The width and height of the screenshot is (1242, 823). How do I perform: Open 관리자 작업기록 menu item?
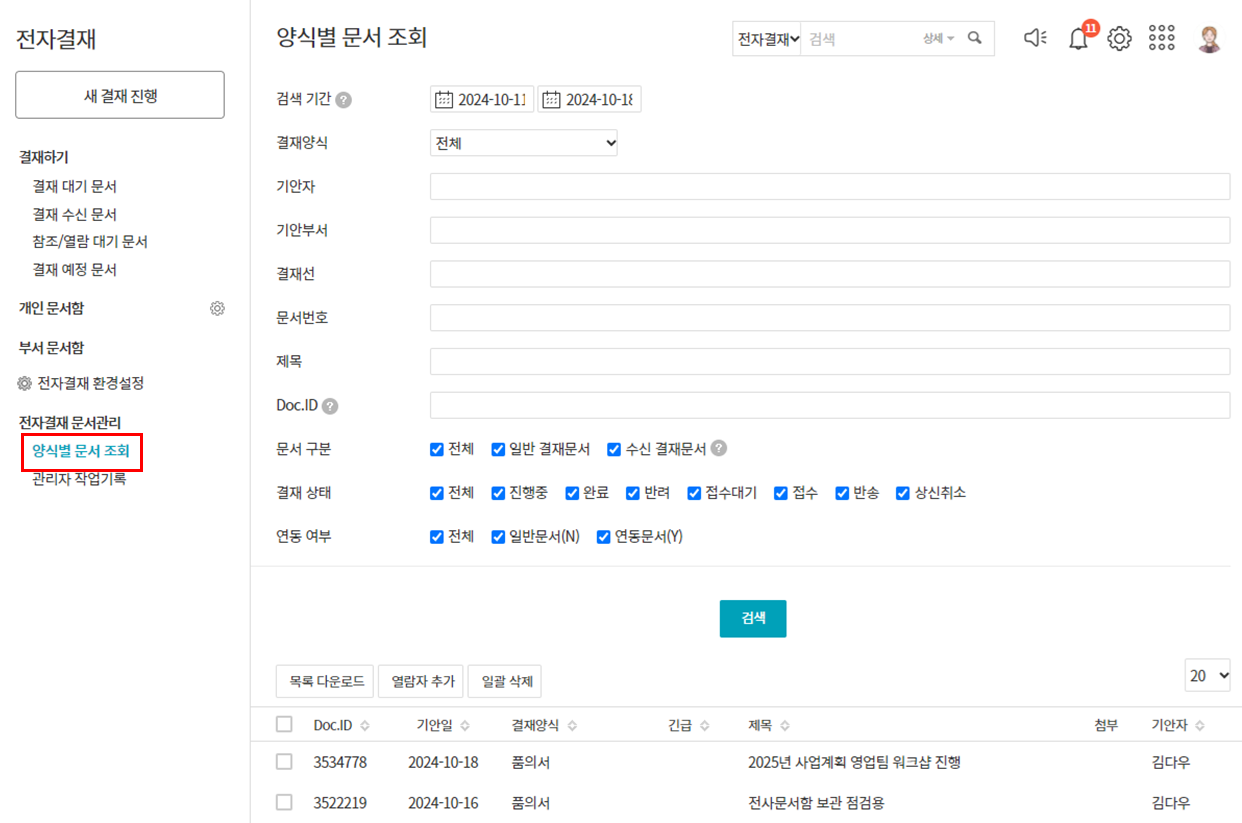[x=79, y=479]
